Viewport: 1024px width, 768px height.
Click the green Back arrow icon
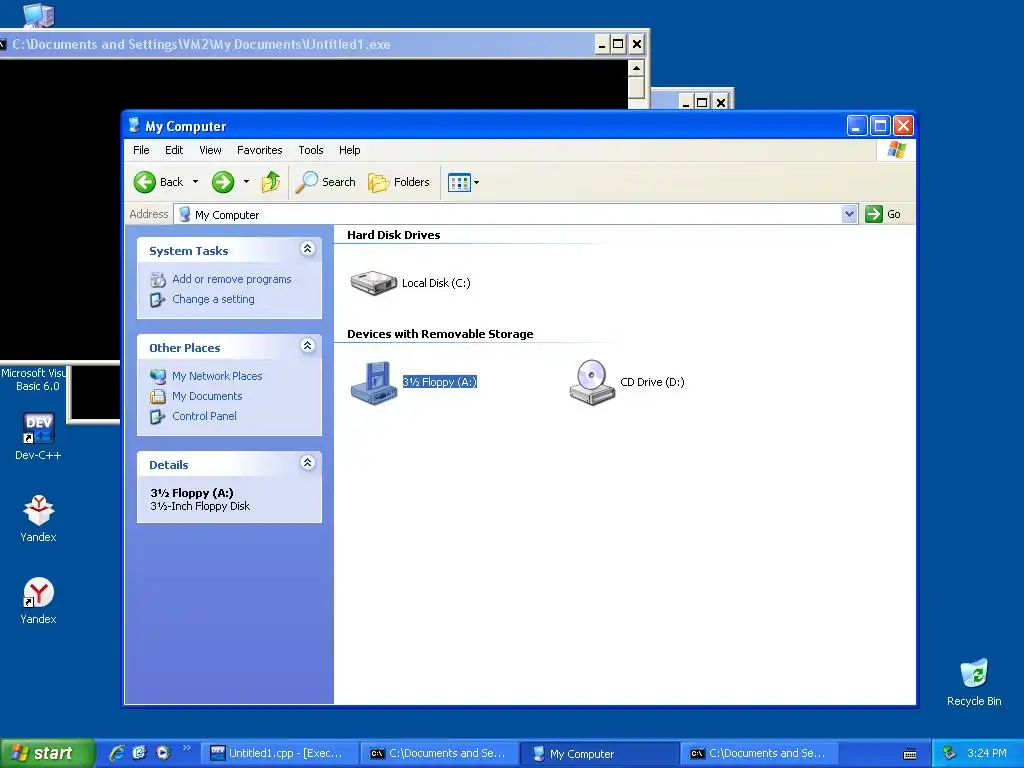pos(144,182)
